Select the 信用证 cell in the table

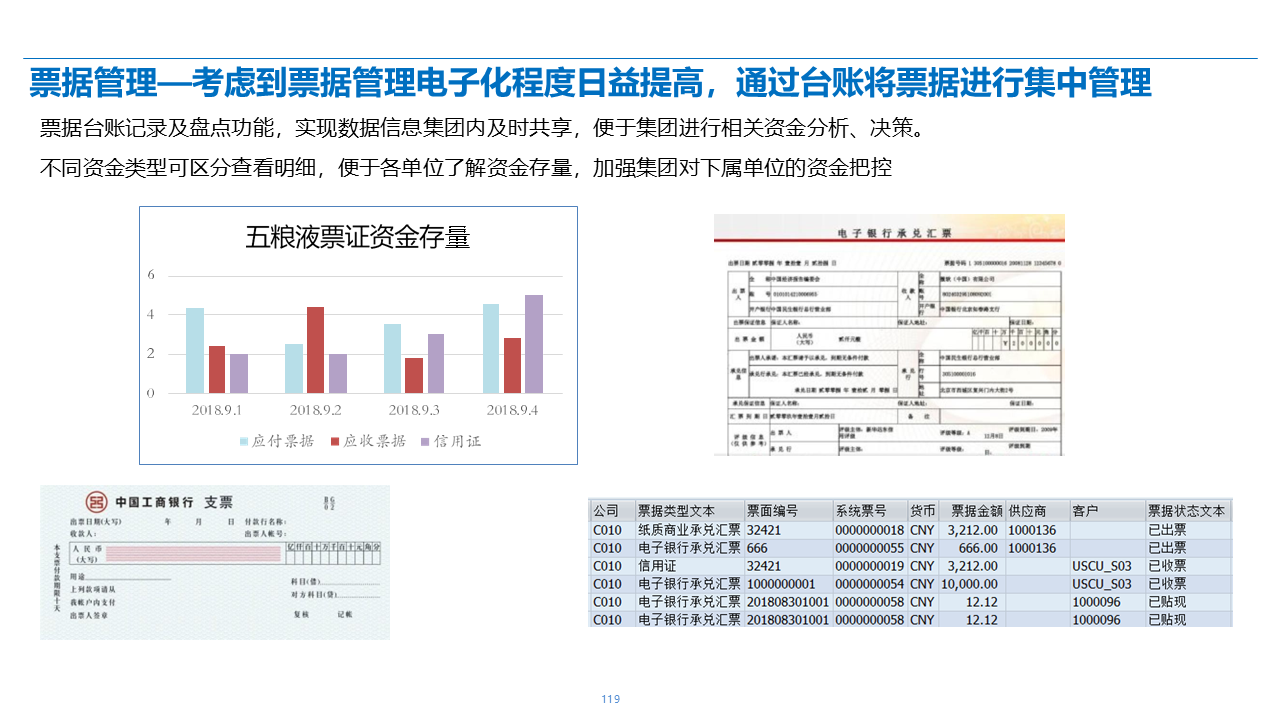click(x=689, y=566)
